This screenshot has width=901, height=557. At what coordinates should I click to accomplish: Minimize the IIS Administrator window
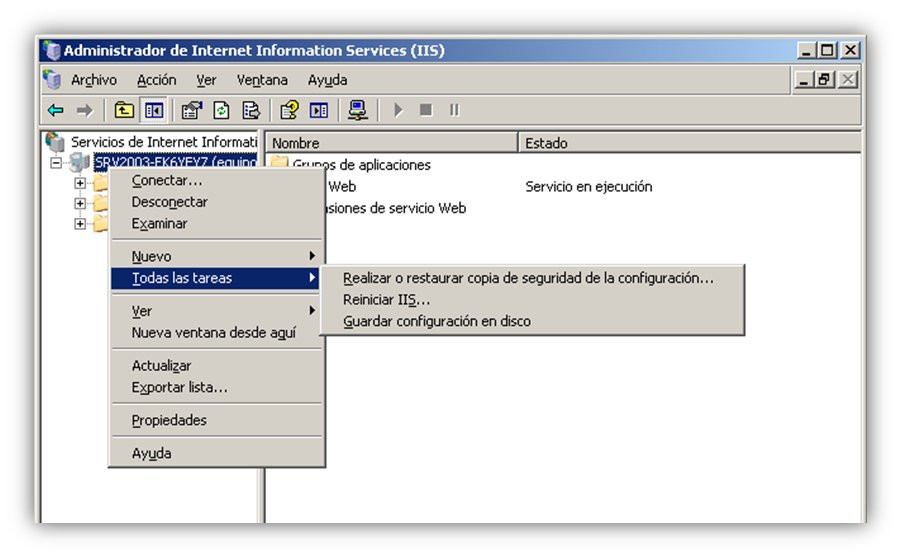(807, 51)
